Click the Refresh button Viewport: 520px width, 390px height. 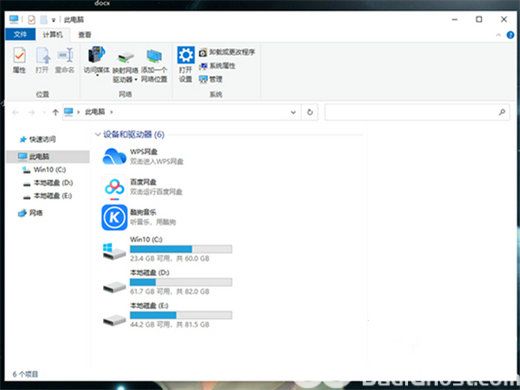(310, 112)
